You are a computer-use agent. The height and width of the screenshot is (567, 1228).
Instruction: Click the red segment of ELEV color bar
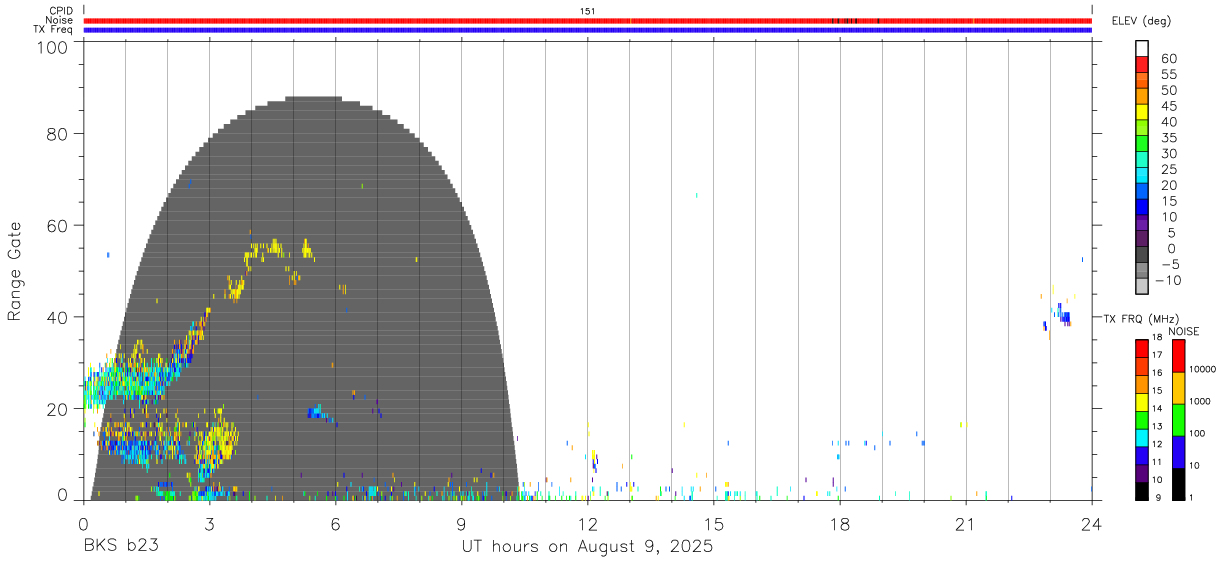[x=1142, y=63]
